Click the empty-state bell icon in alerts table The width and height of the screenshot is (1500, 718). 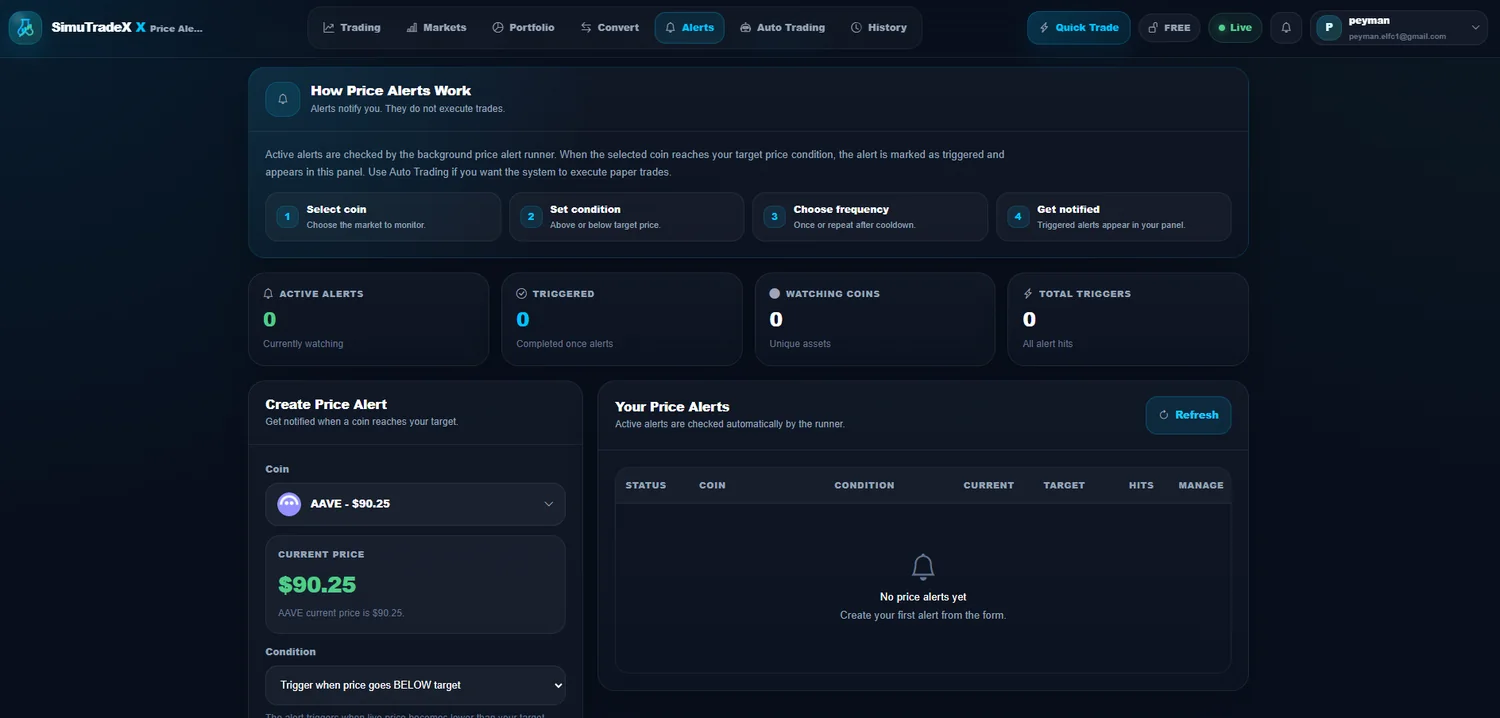pos(923,567)
